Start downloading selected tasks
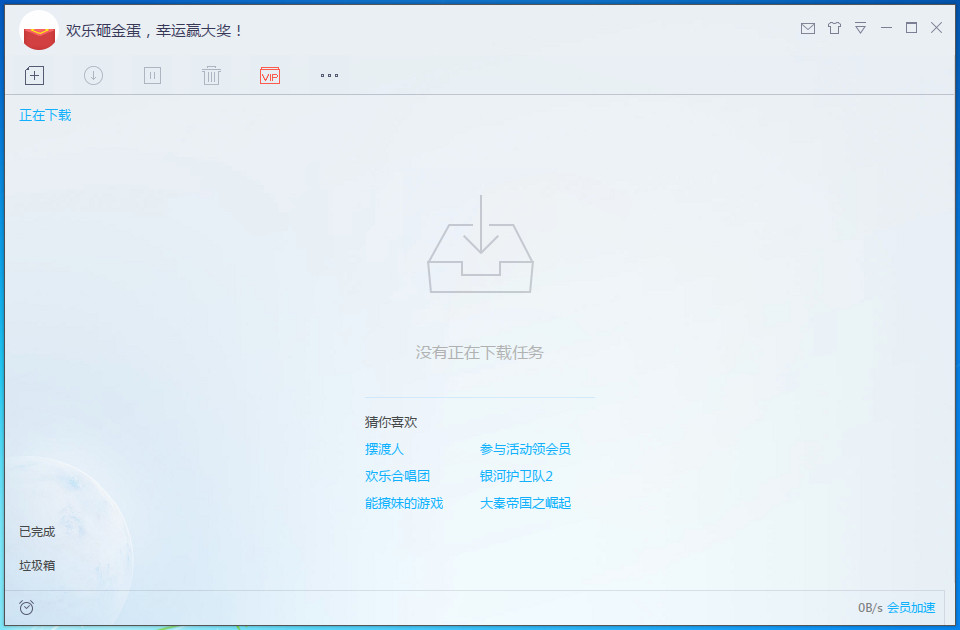The width and height of the screenshot is (960, 630). [x=93, y=75]
